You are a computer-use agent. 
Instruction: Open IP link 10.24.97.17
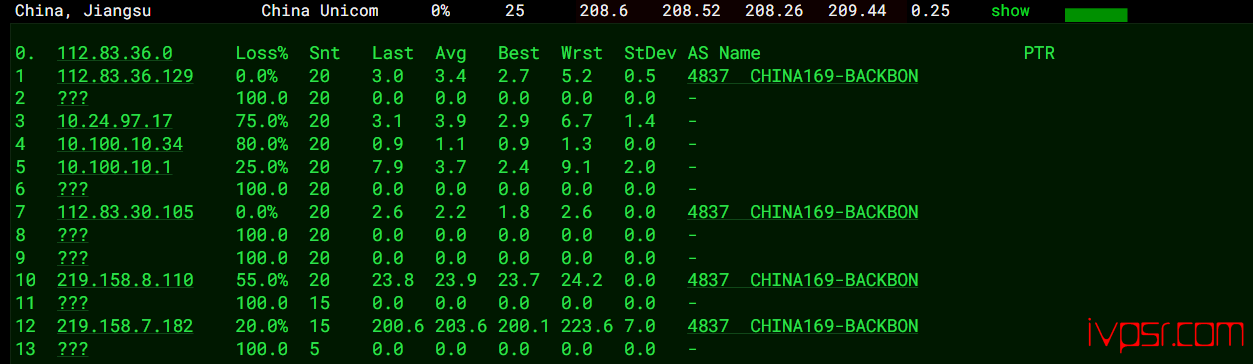pos(115,121)
